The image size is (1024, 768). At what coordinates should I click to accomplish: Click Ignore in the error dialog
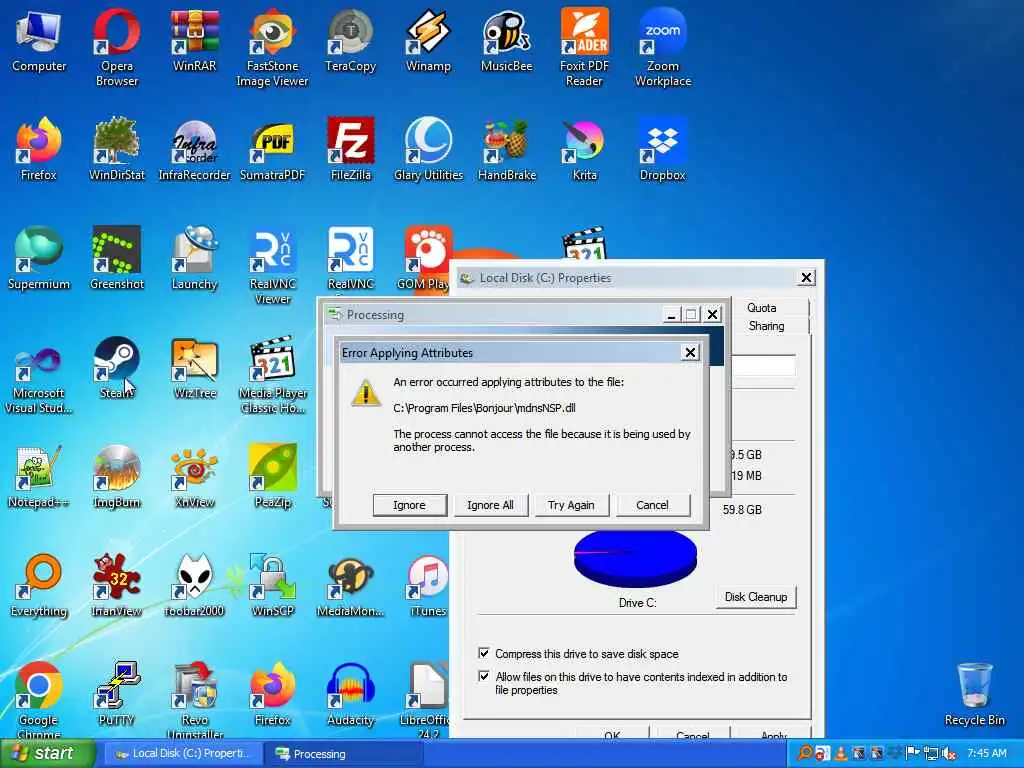click(409, 505)
